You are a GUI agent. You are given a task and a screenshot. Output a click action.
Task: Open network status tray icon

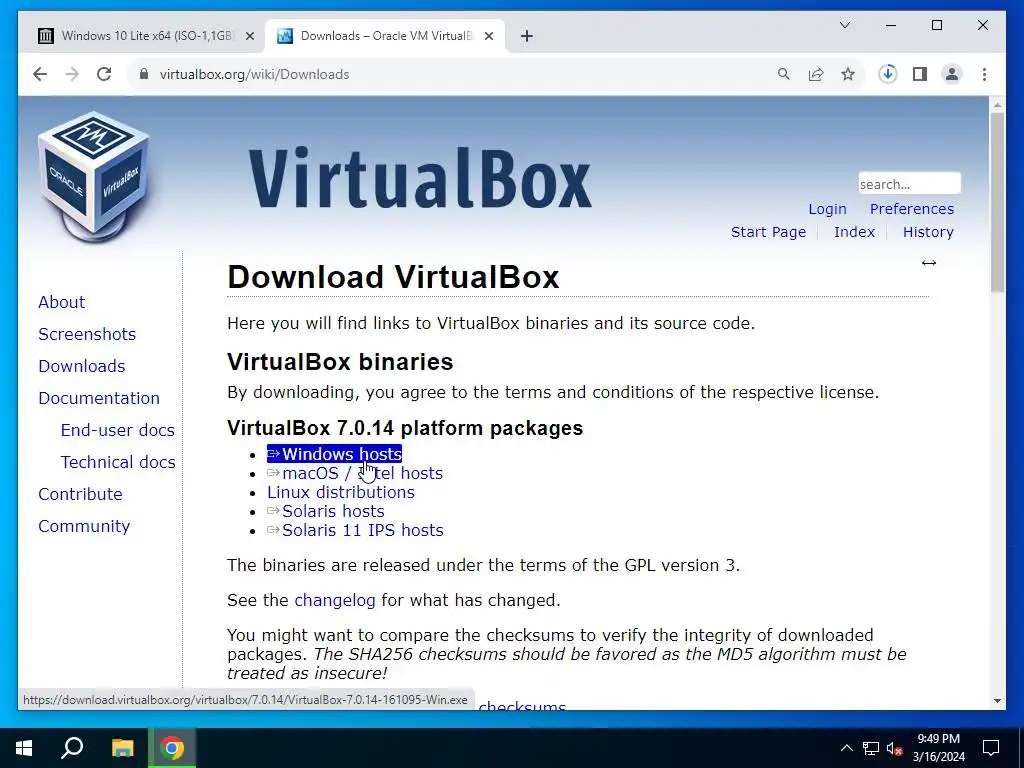(x=871, y=748)
